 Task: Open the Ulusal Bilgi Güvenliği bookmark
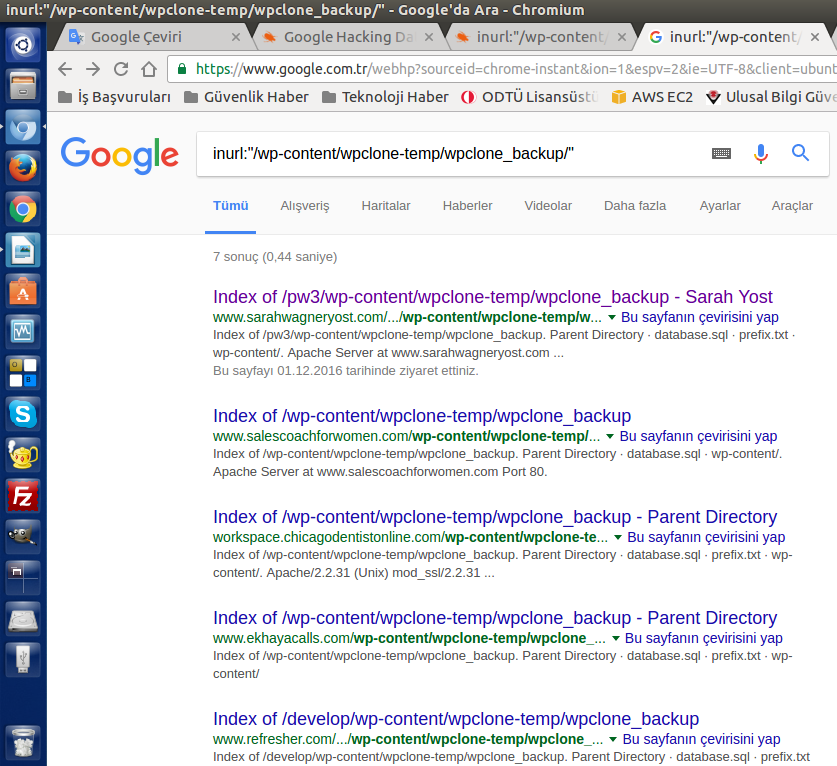coord(771,97)
